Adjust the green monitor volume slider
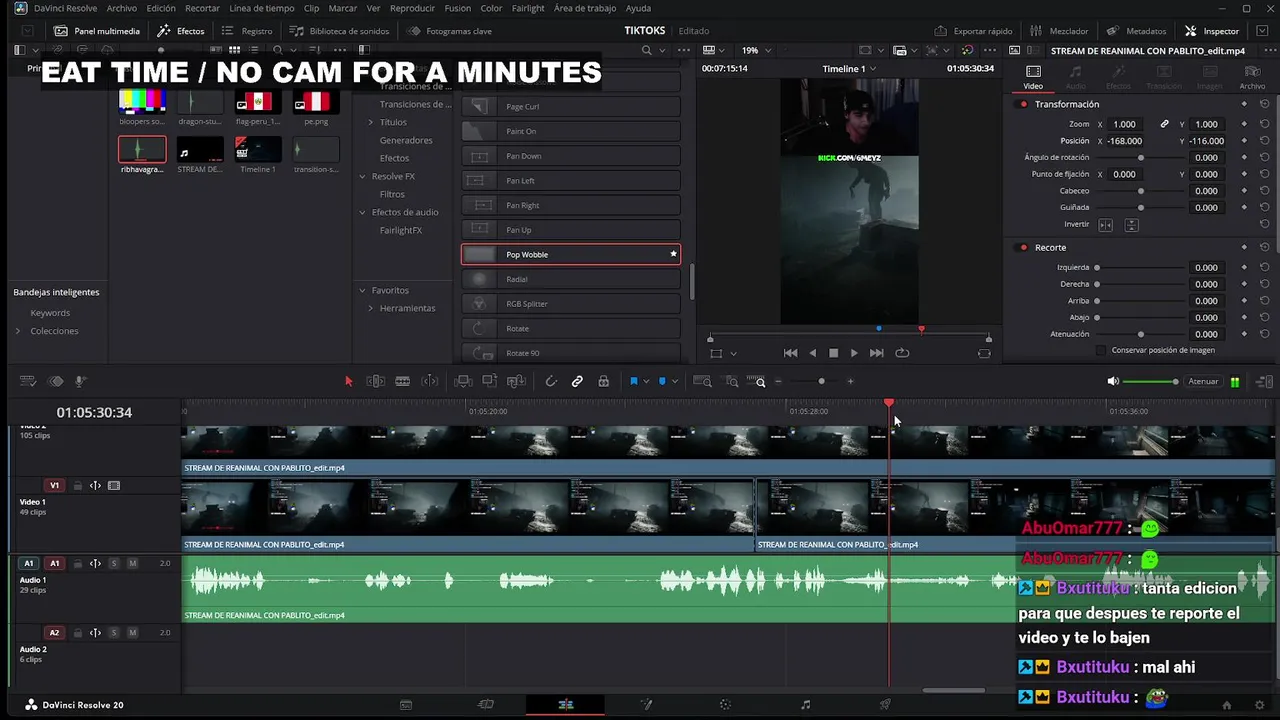 (x=1150, y=381)
